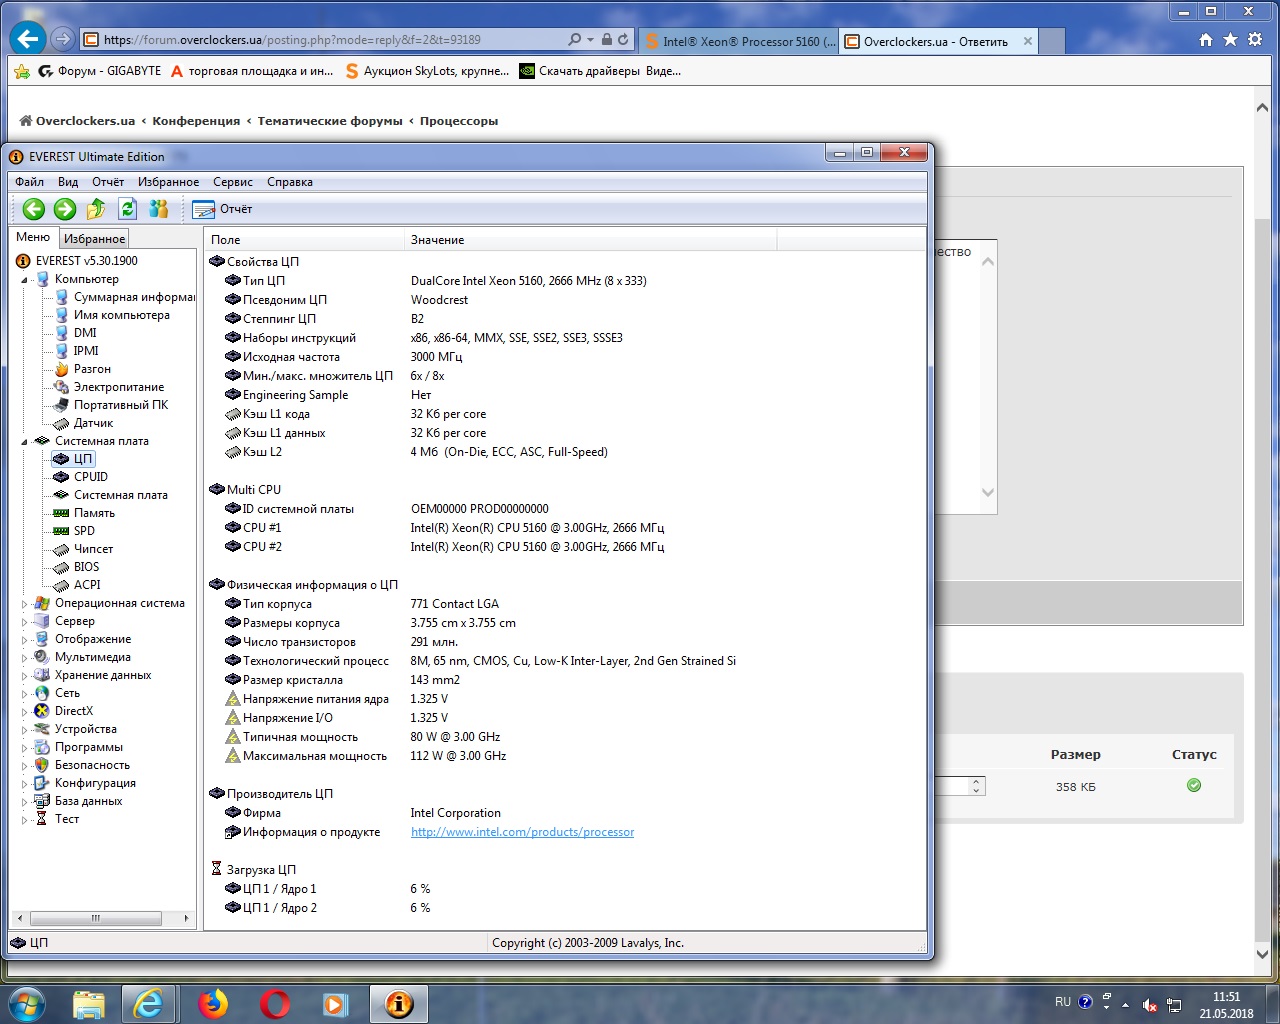Open the Отчёт report toolbar button
The width and height of the screenshot is (1280, 1024).
click(222, 209)
